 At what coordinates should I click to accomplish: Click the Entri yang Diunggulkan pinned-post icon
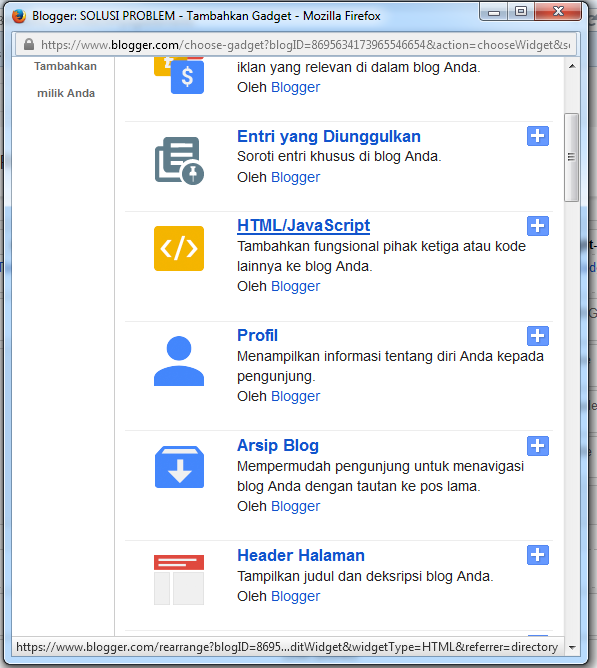pyautogui.click(x=179, y=161)
